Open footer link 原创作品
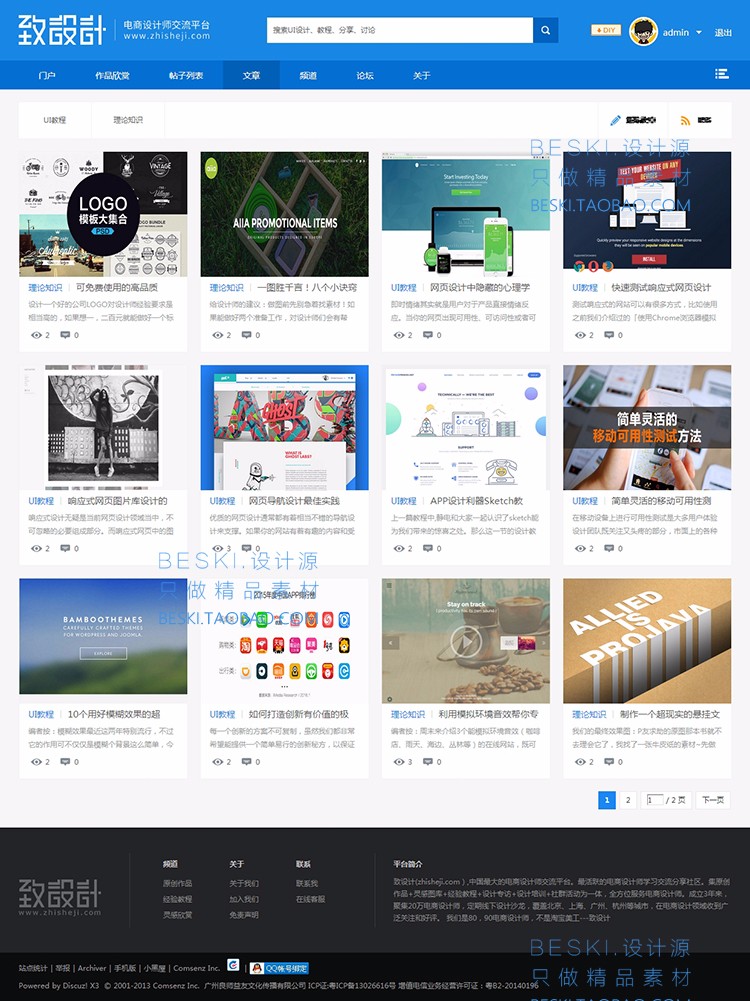 (x=177, y=884)
